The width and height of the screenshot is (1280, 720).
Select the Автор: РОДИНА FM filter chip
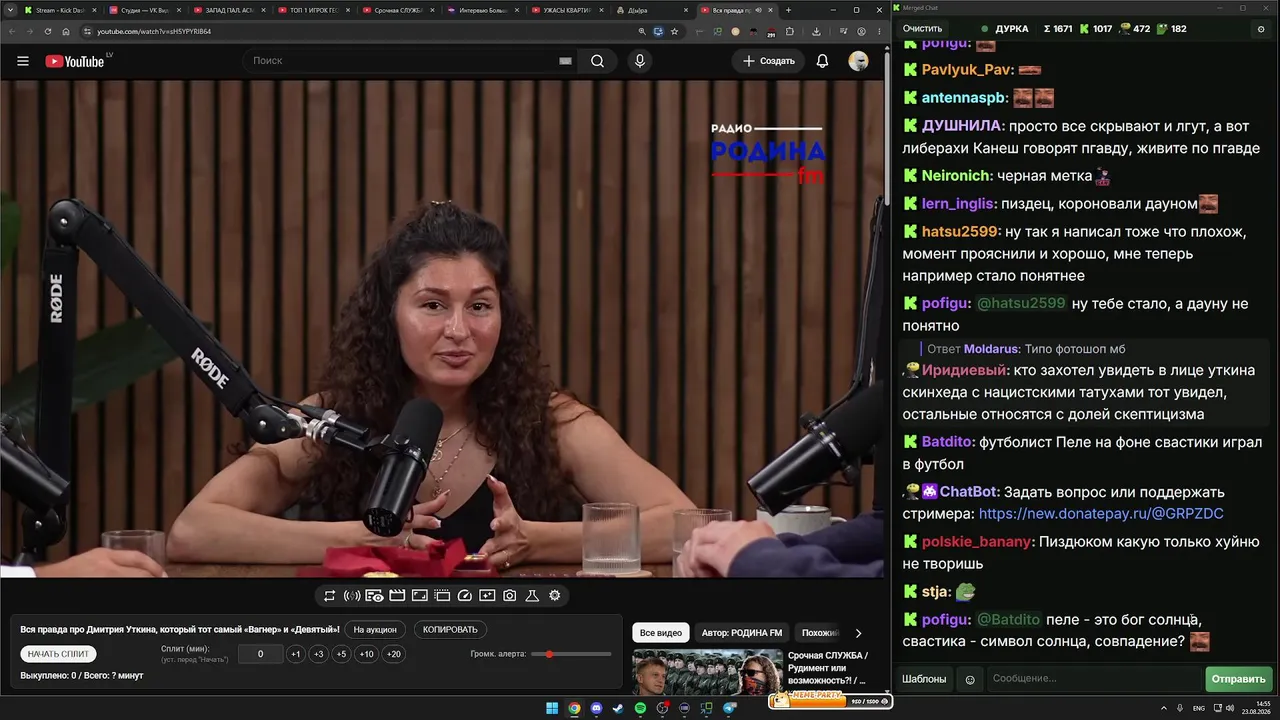tap(742, 633)
